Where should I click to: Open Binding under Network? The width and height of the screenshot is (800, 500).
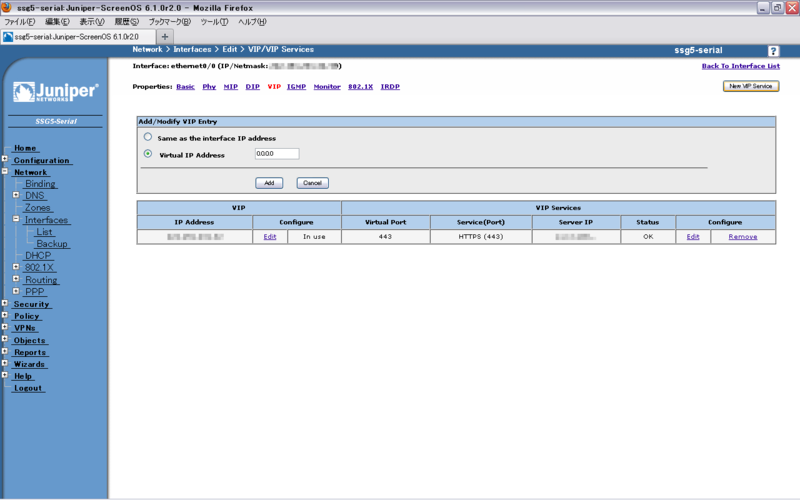pyautogui.click(x=40, y=184)
